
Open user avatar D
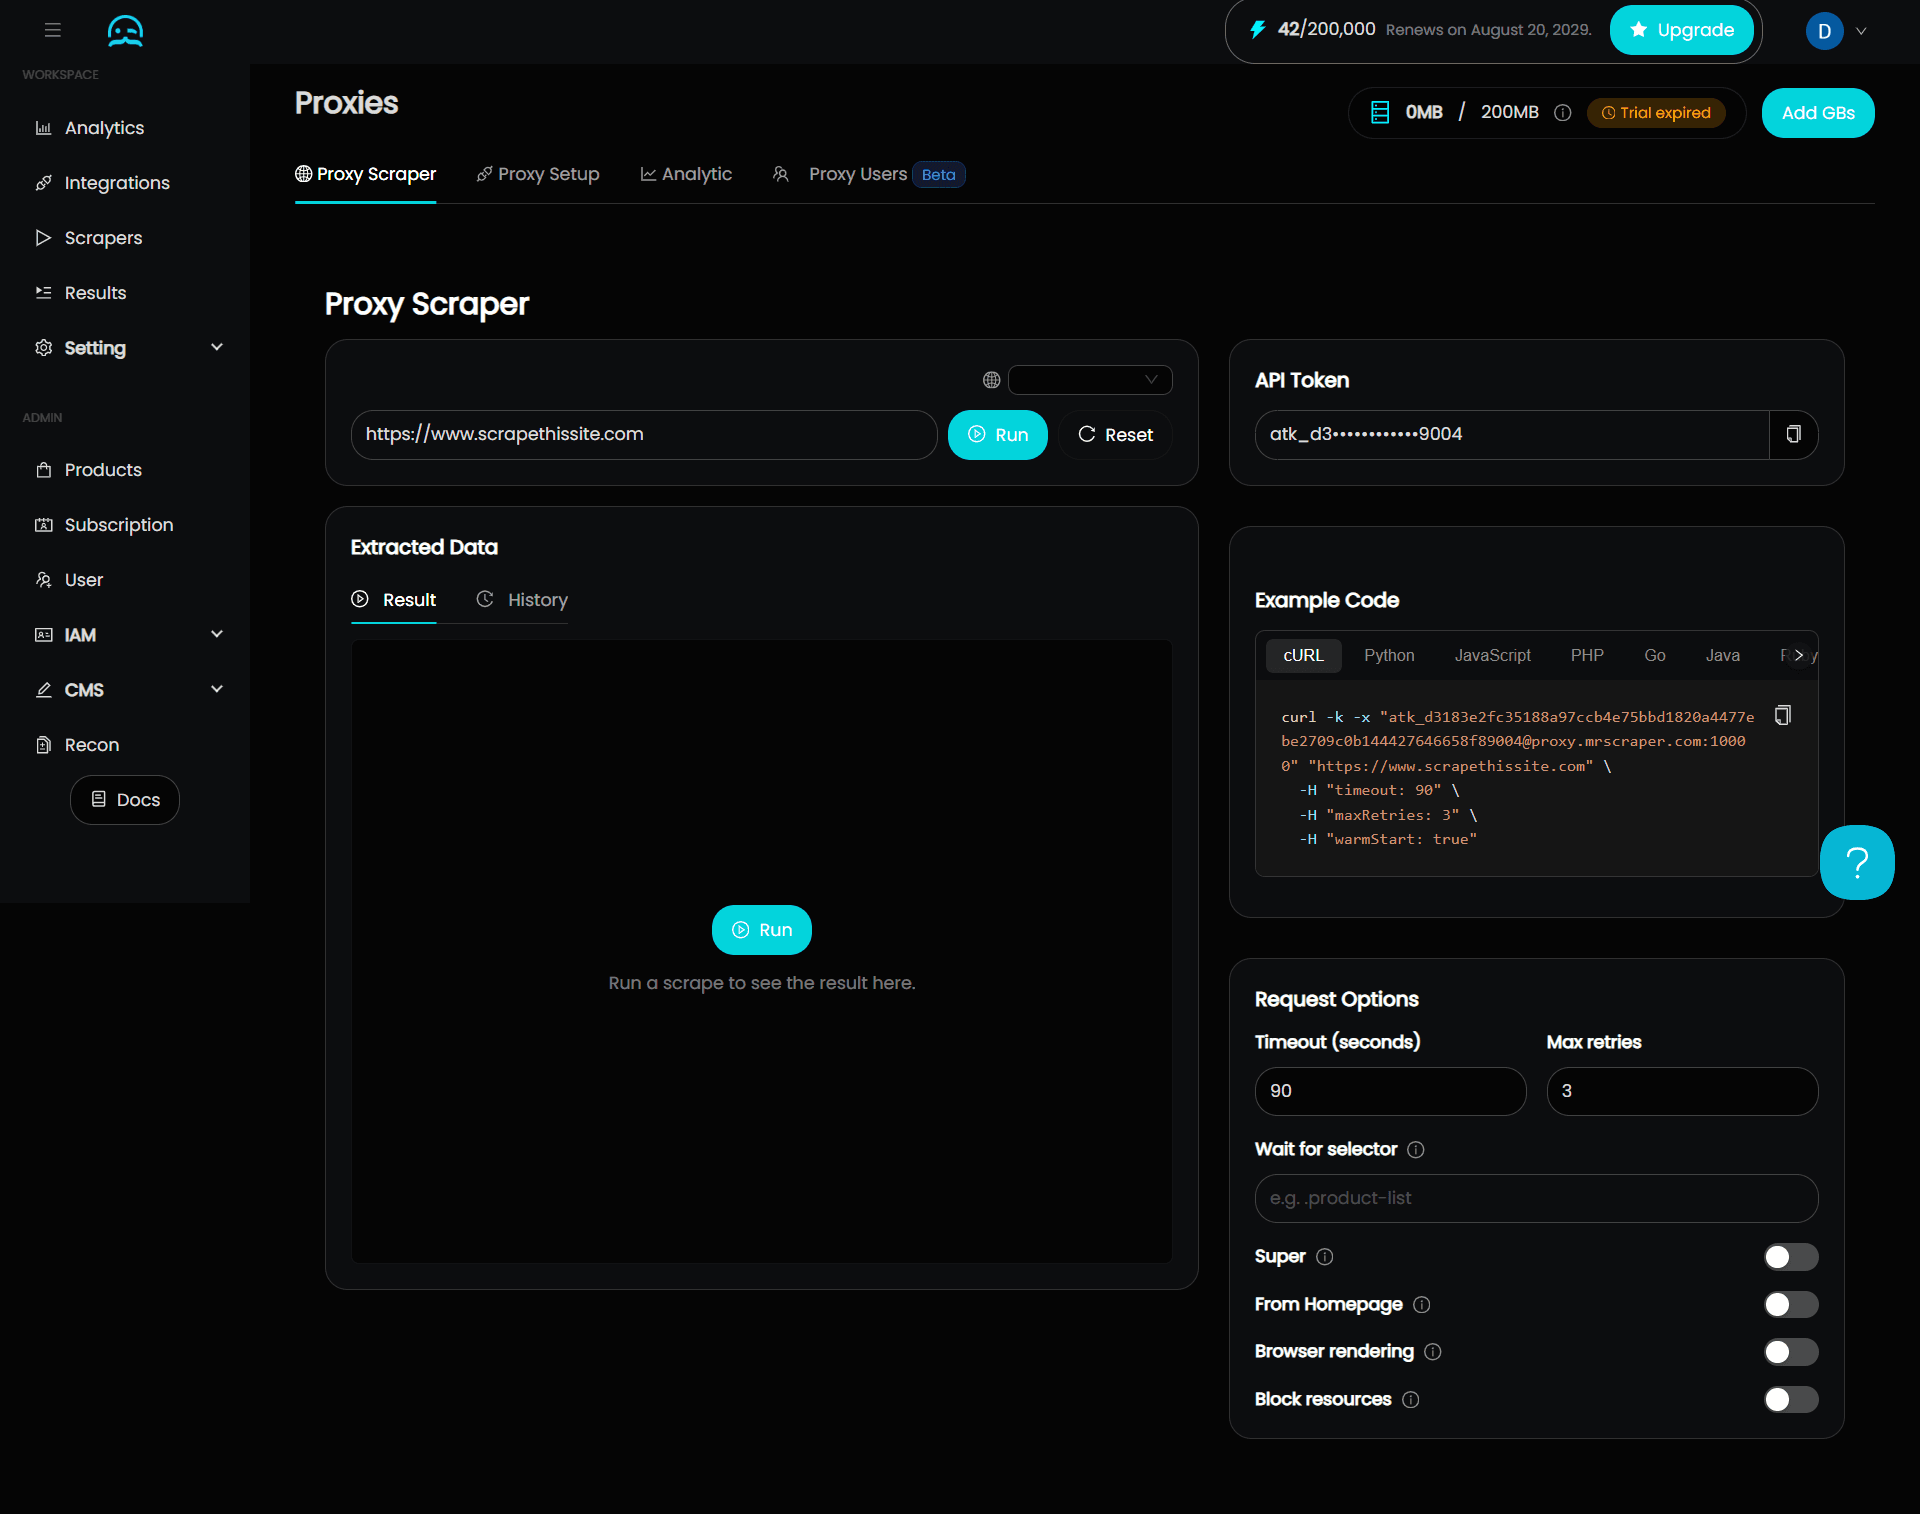(1824, 31)
